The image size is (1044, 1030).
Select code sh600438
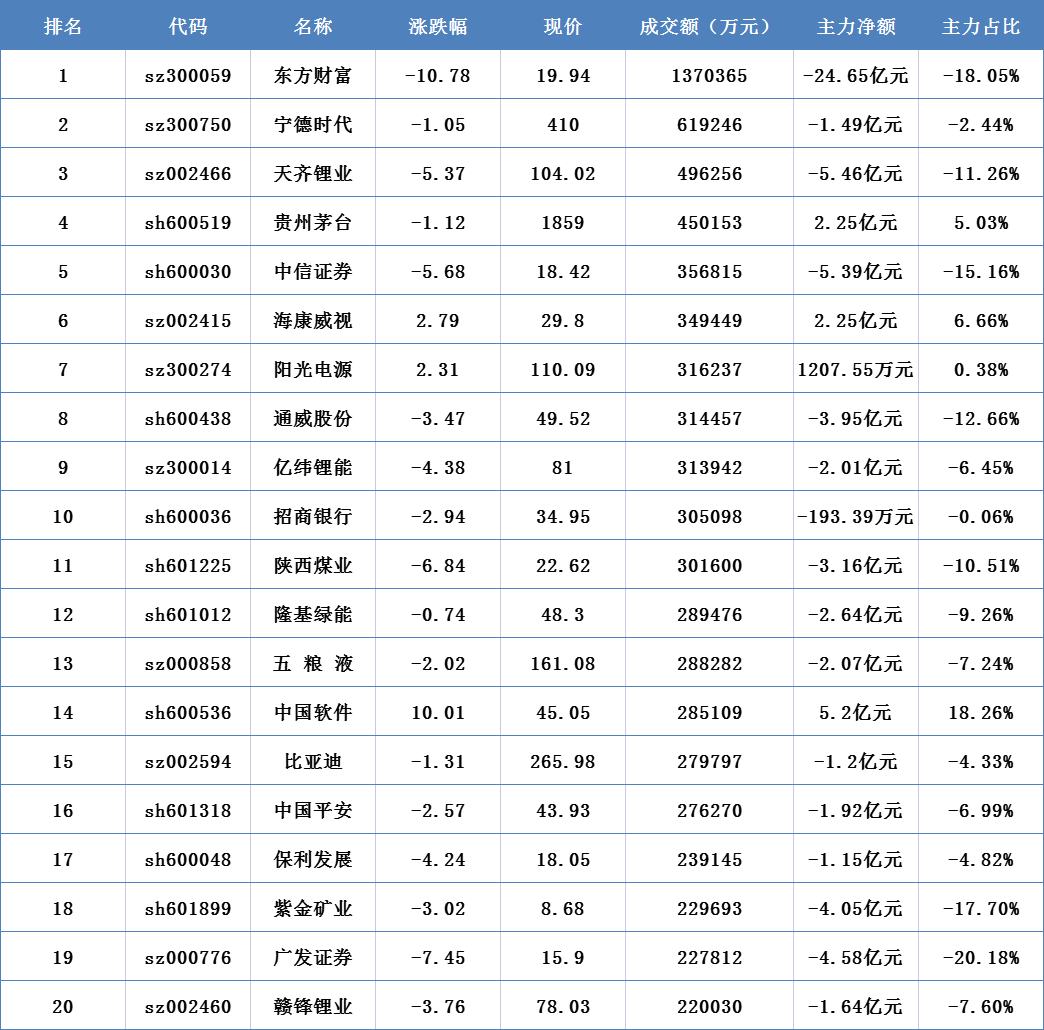188,419
